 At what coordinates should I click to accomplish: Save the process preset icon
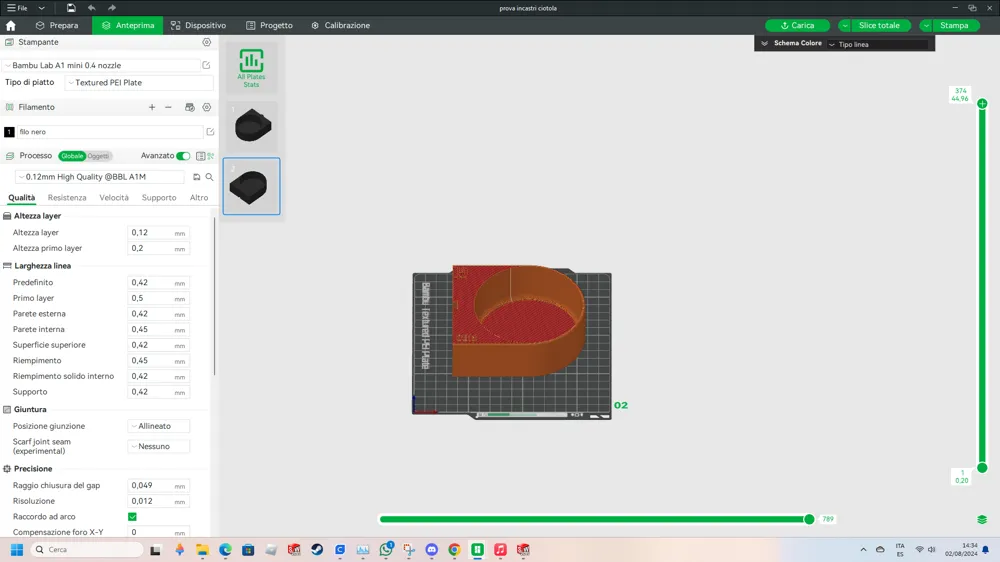coord(196,177)
